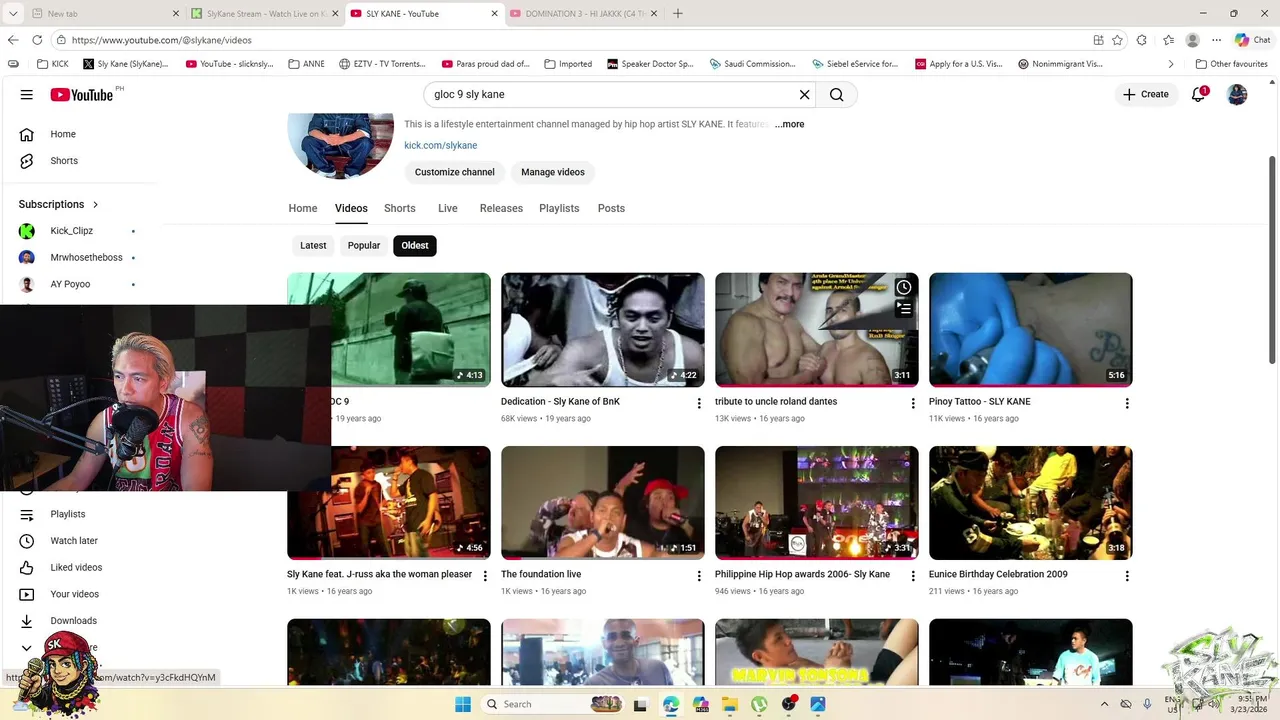Open Copilot Chat in browser toolbar
Screen dimensions: 1280x720
click(1253, 40)
